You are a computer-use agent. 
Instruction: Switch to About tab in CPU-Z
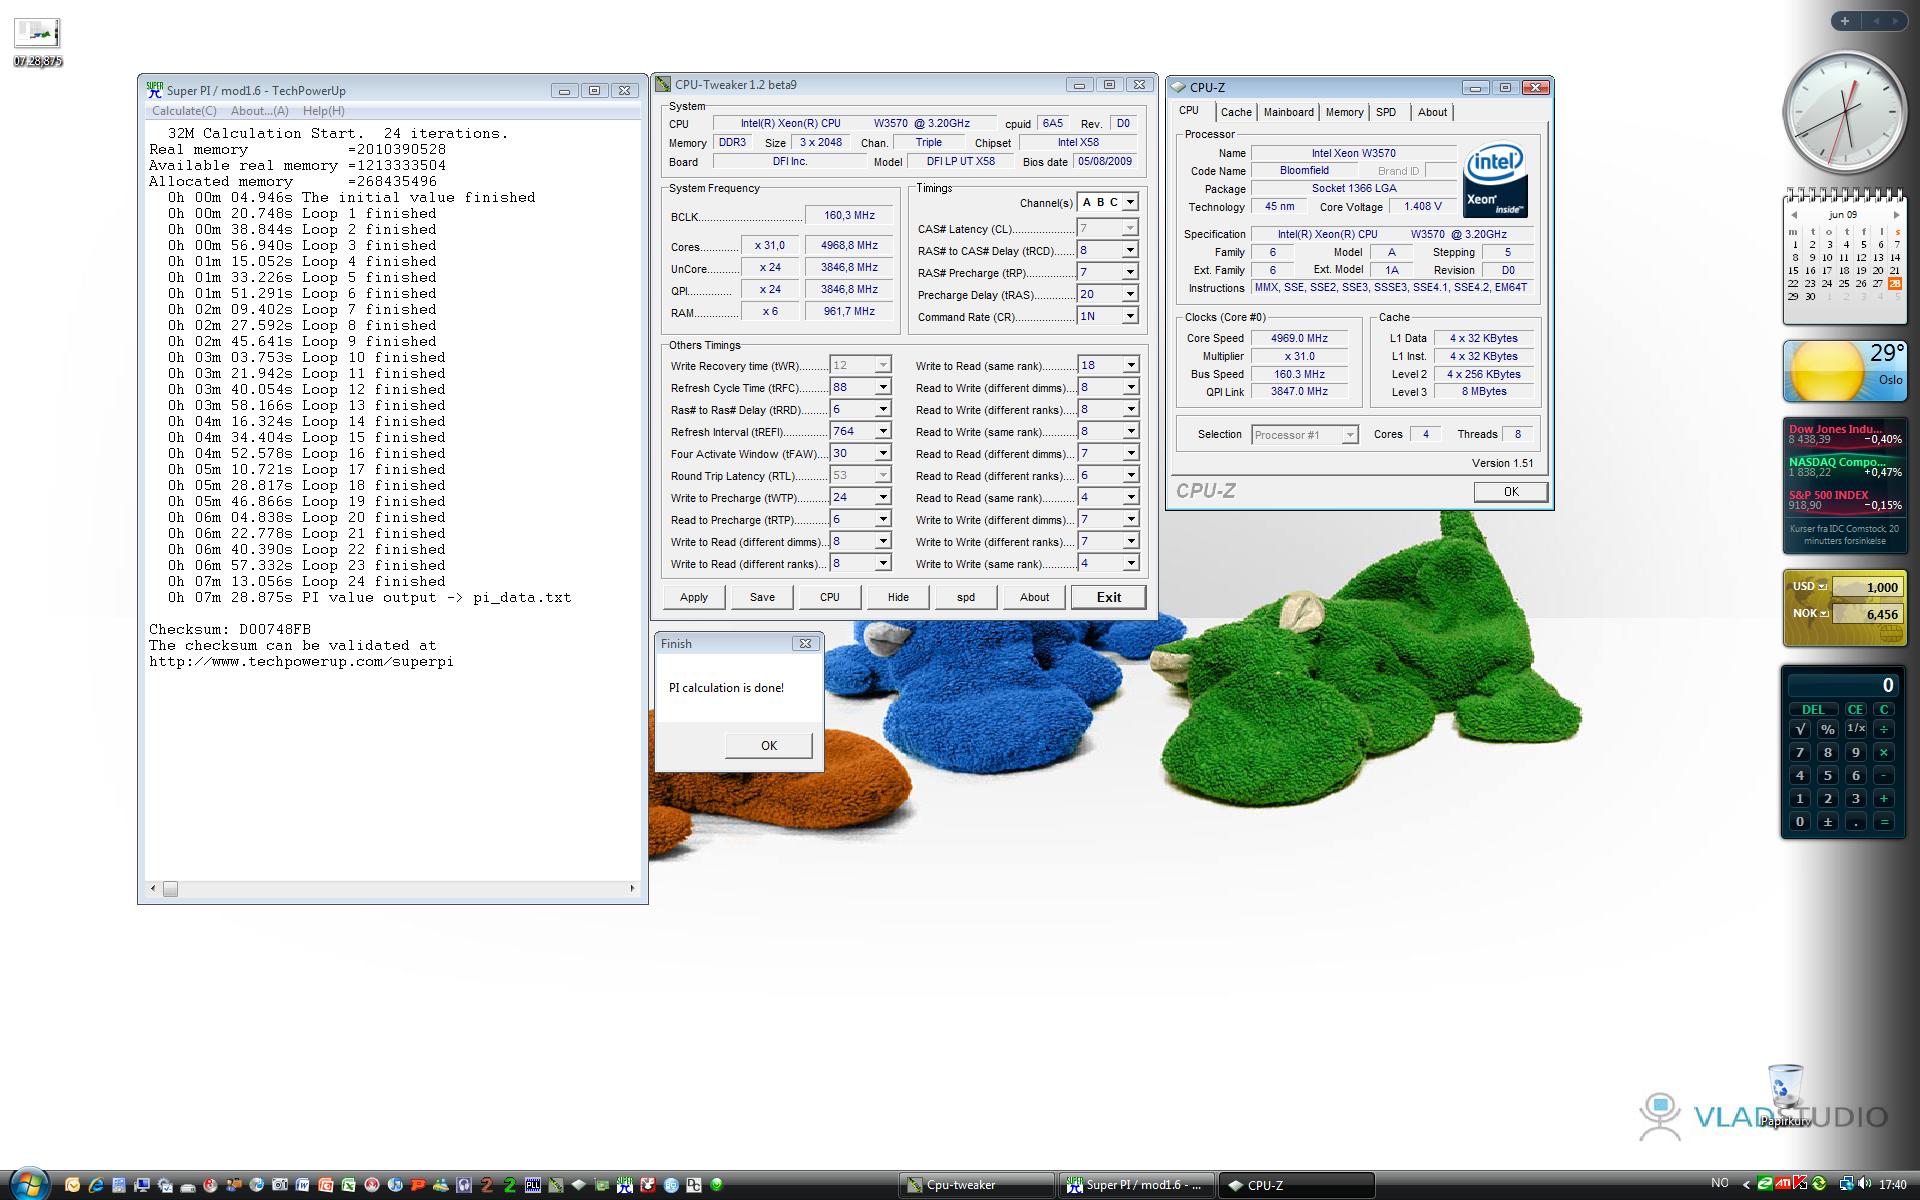[x=1432, y=112]
